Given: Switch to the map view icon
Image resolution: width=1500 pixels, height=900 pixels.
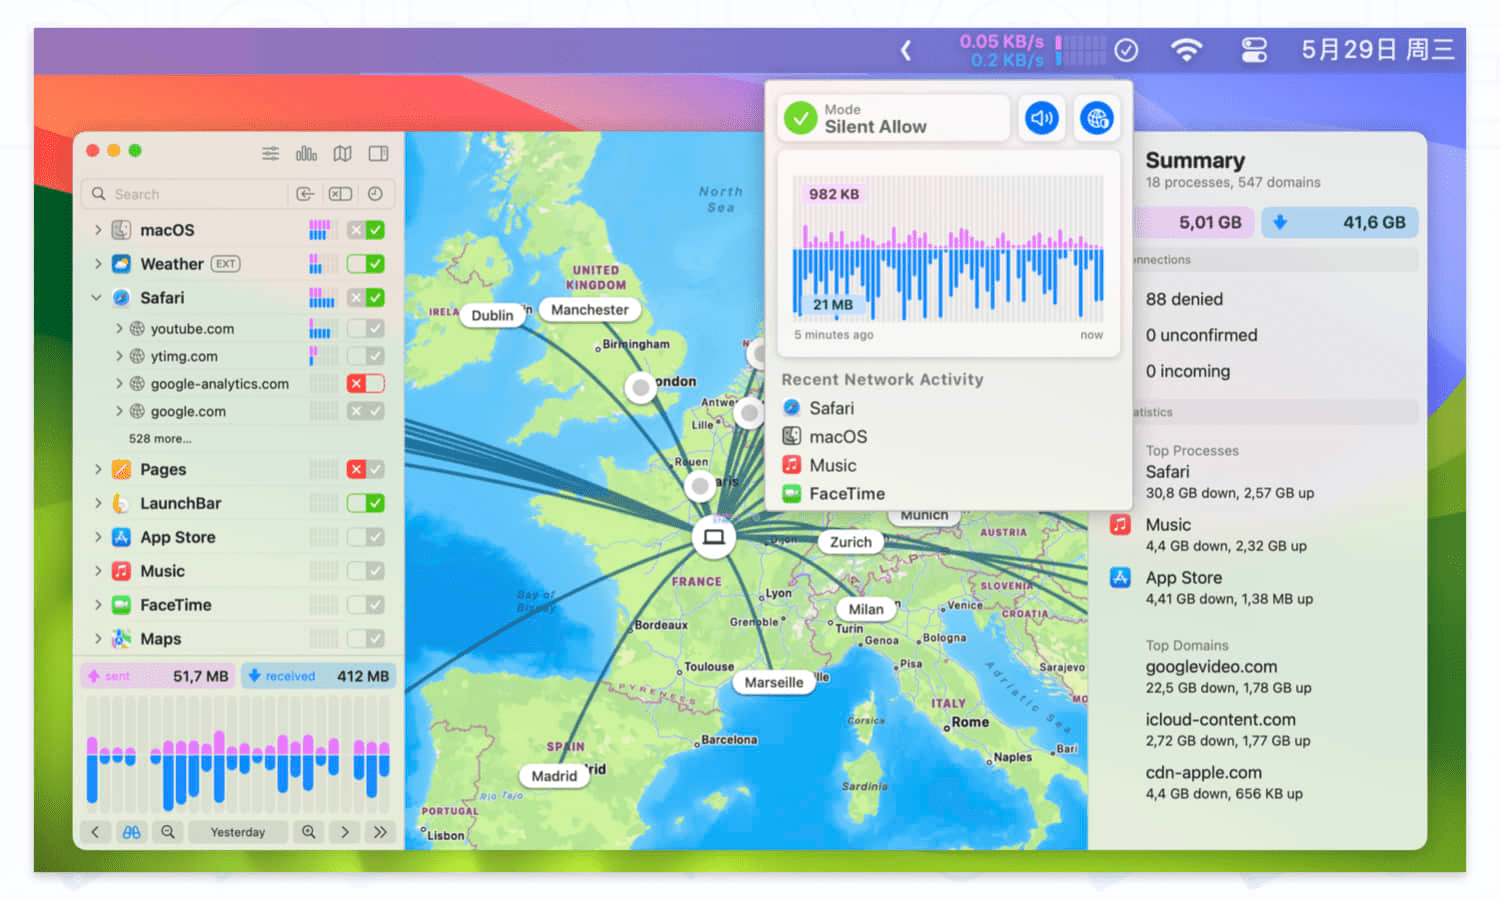Looking at the screenshot, I should (342, 153).
